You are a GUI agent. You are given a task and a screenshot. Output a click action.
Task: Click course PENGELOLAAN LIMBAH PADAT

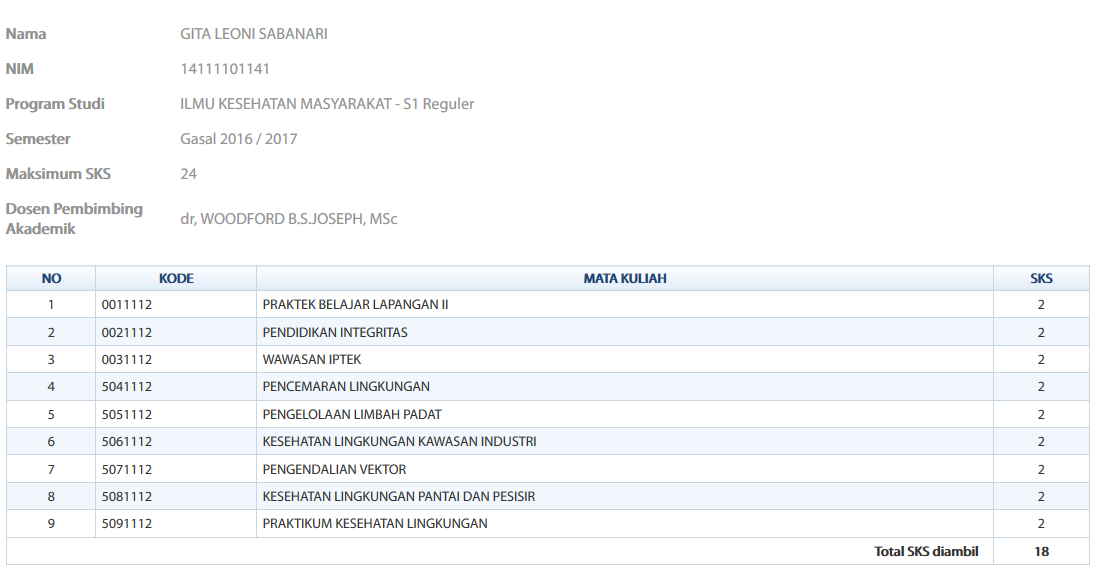(x=352, y=414)
